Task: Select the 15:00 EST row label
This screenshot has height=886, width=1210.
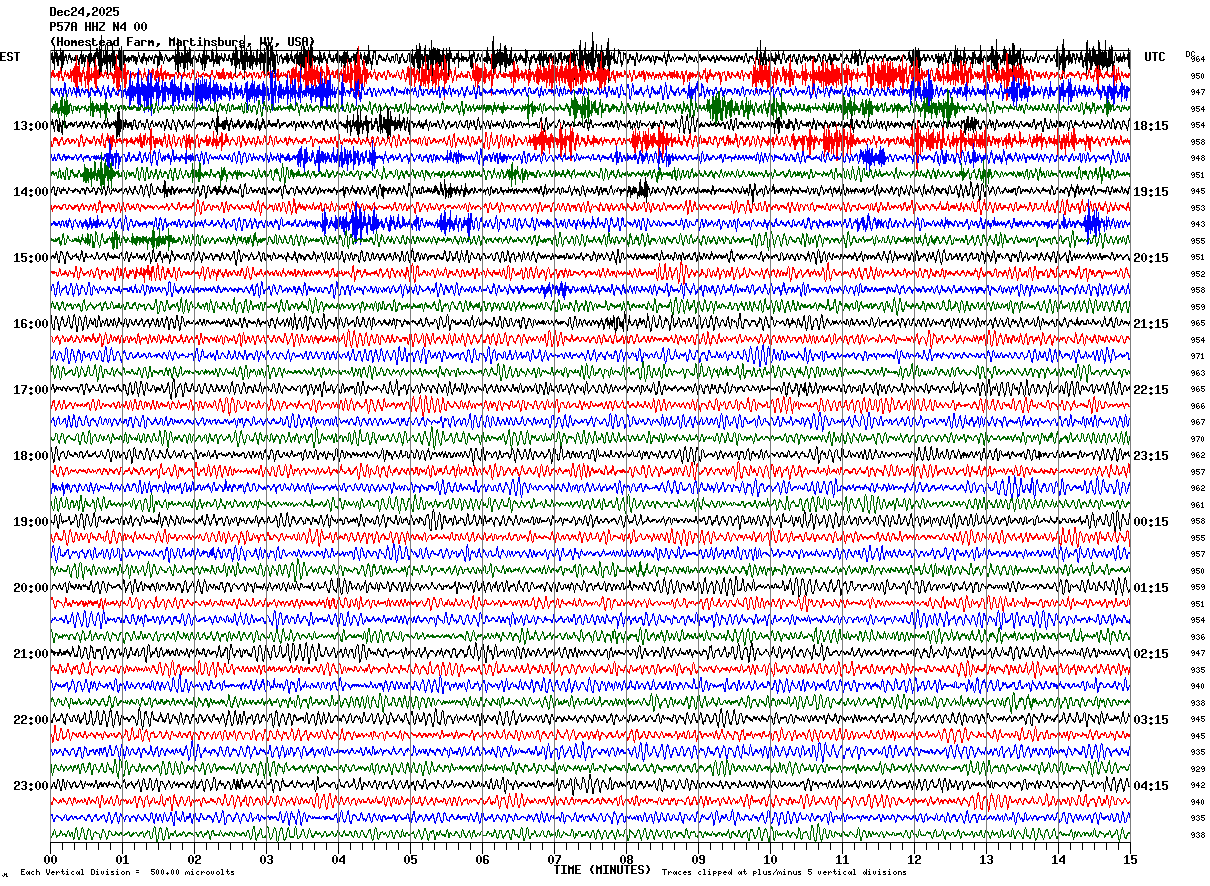Action: click(x=31, y=257)
